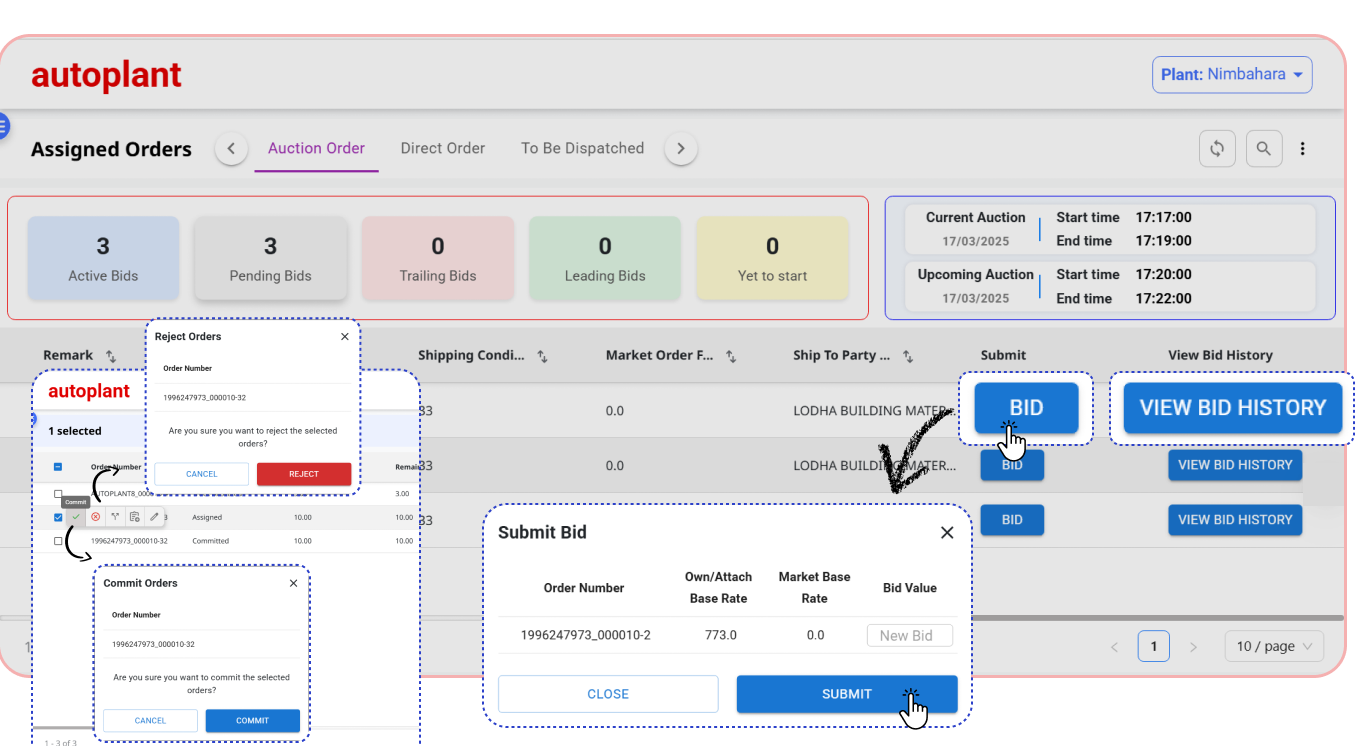Screen dimensions: 1360x747
Task: Open the 10 / page size dropdown
Action: 1274,647
